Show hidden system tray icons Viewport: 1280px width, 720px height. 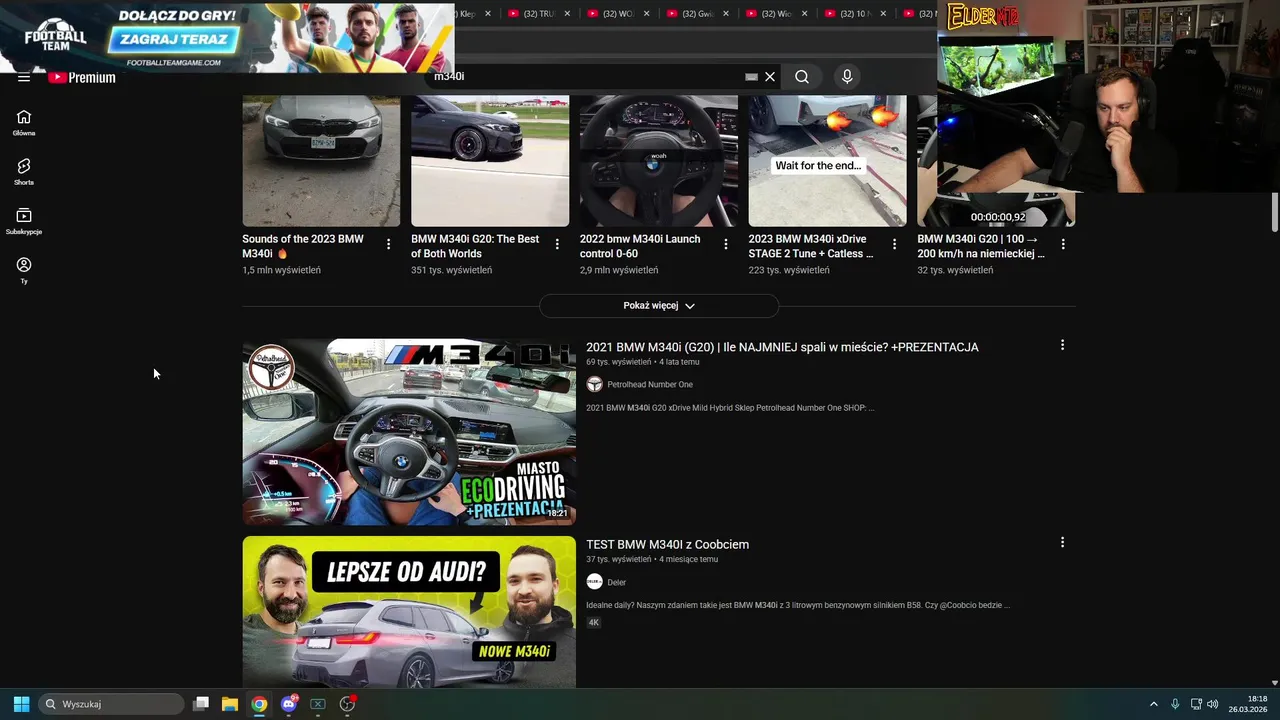(x=1153, y=704)
